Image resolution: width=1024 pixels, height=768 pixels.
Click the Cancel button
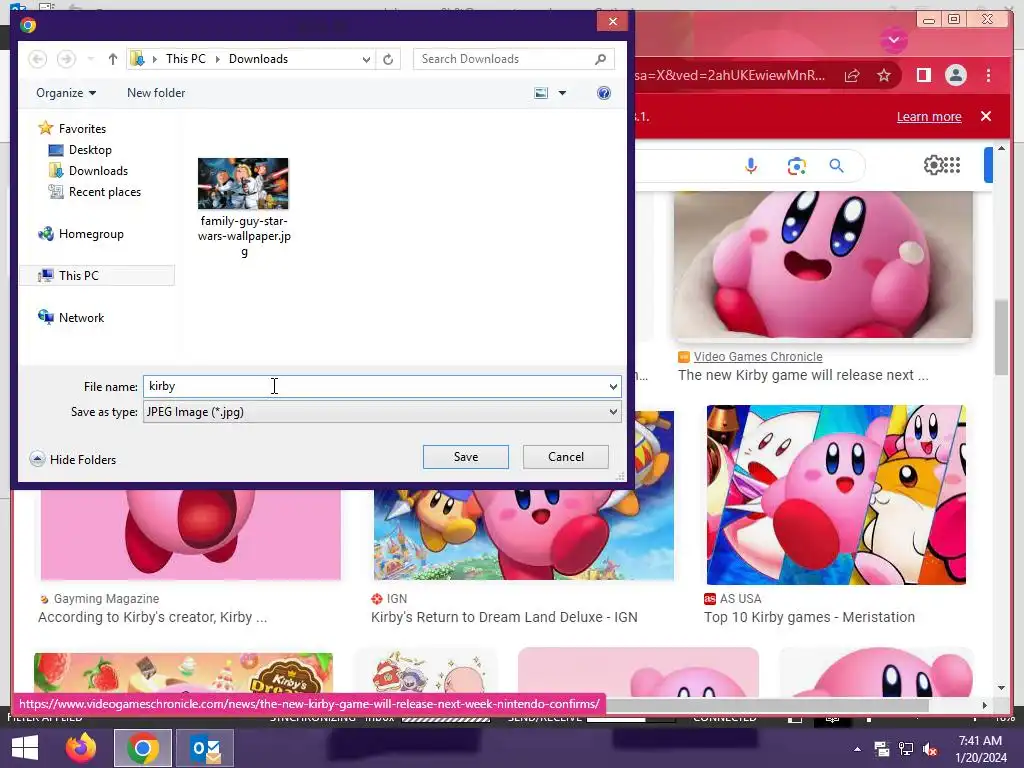566,457
